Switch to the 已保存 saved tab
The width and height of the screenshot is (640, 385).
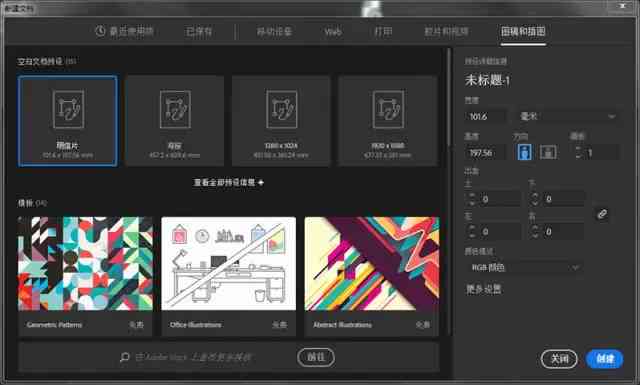click(x=199, y=31)
